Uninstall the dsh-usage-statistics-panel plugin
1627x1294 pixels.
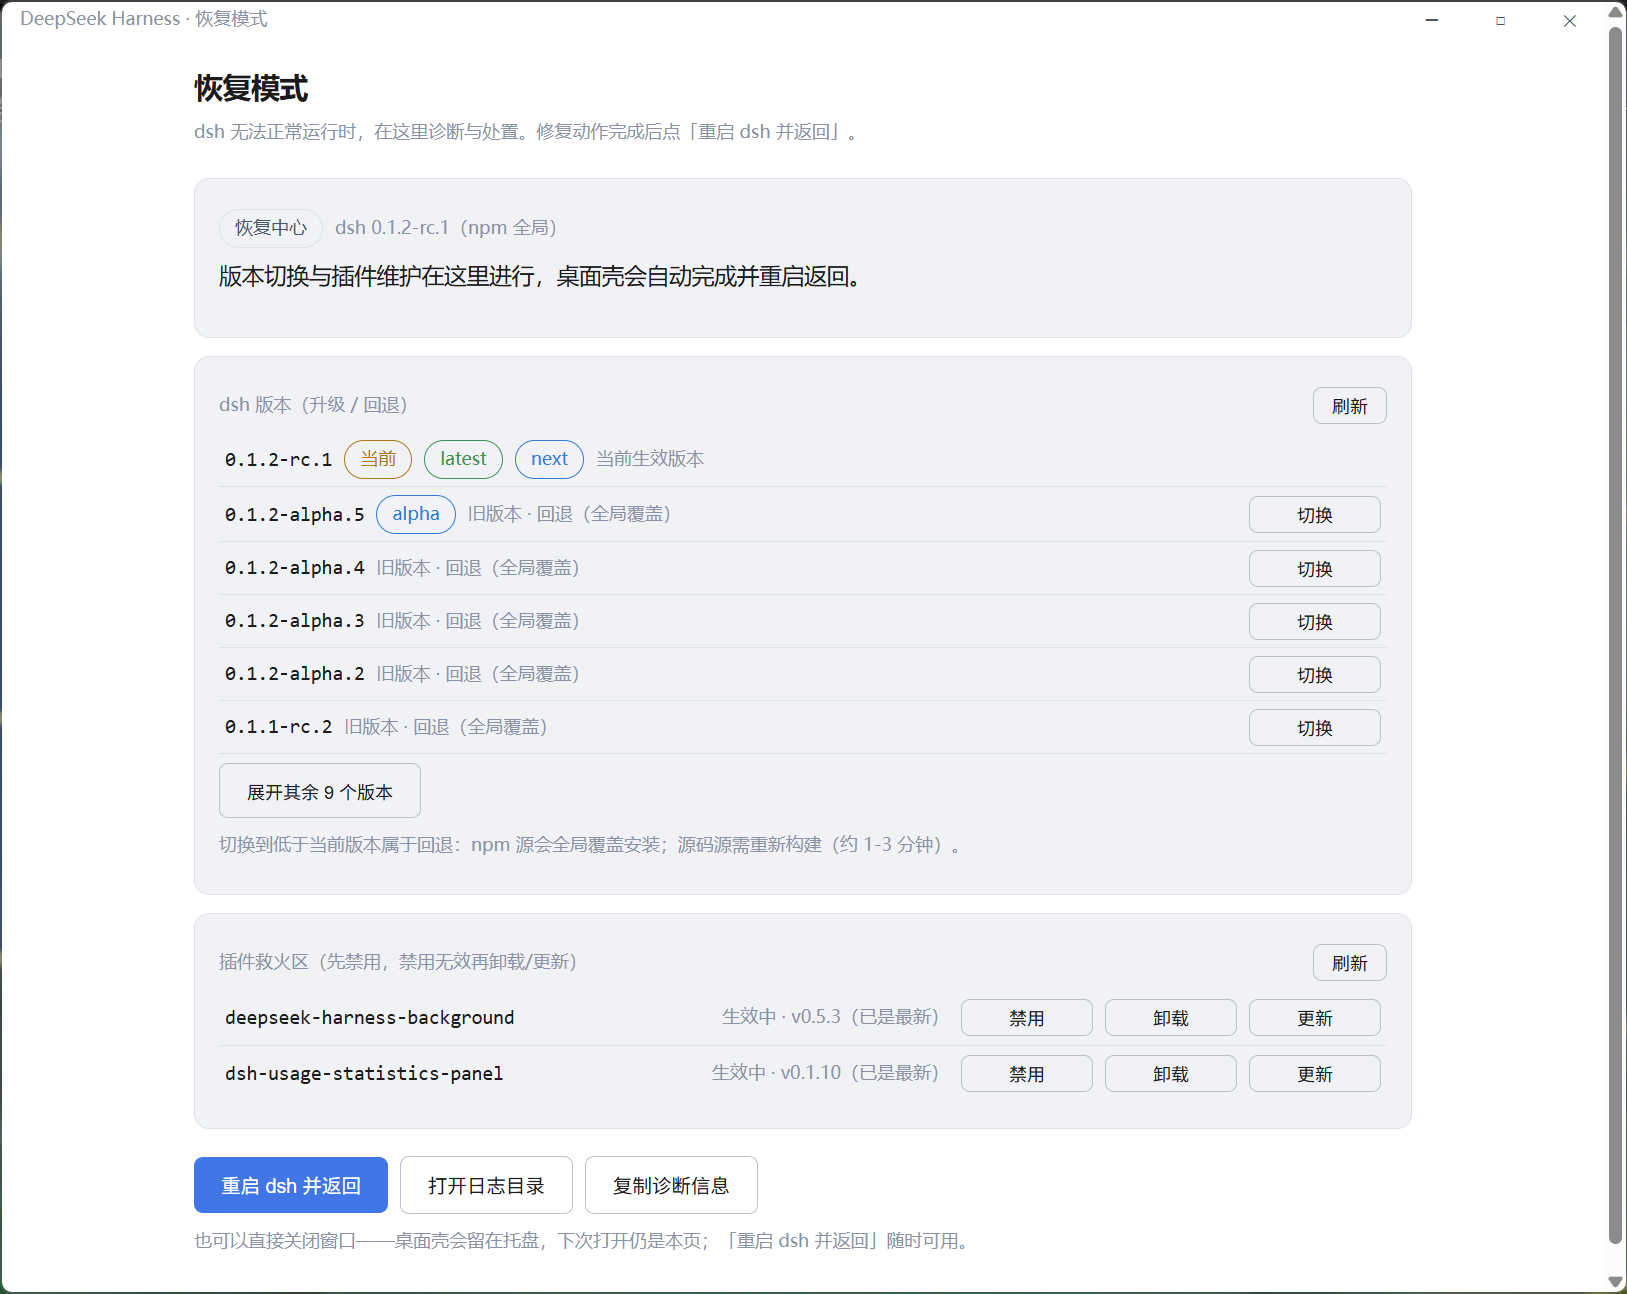tap(1170, 1074)
